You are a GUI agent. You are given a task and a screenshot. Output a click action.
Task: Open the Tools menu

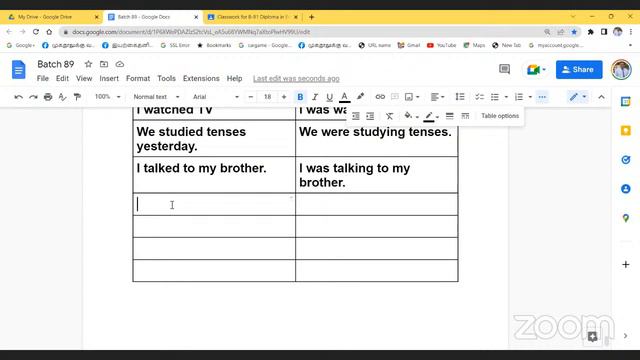coord(167,78)
